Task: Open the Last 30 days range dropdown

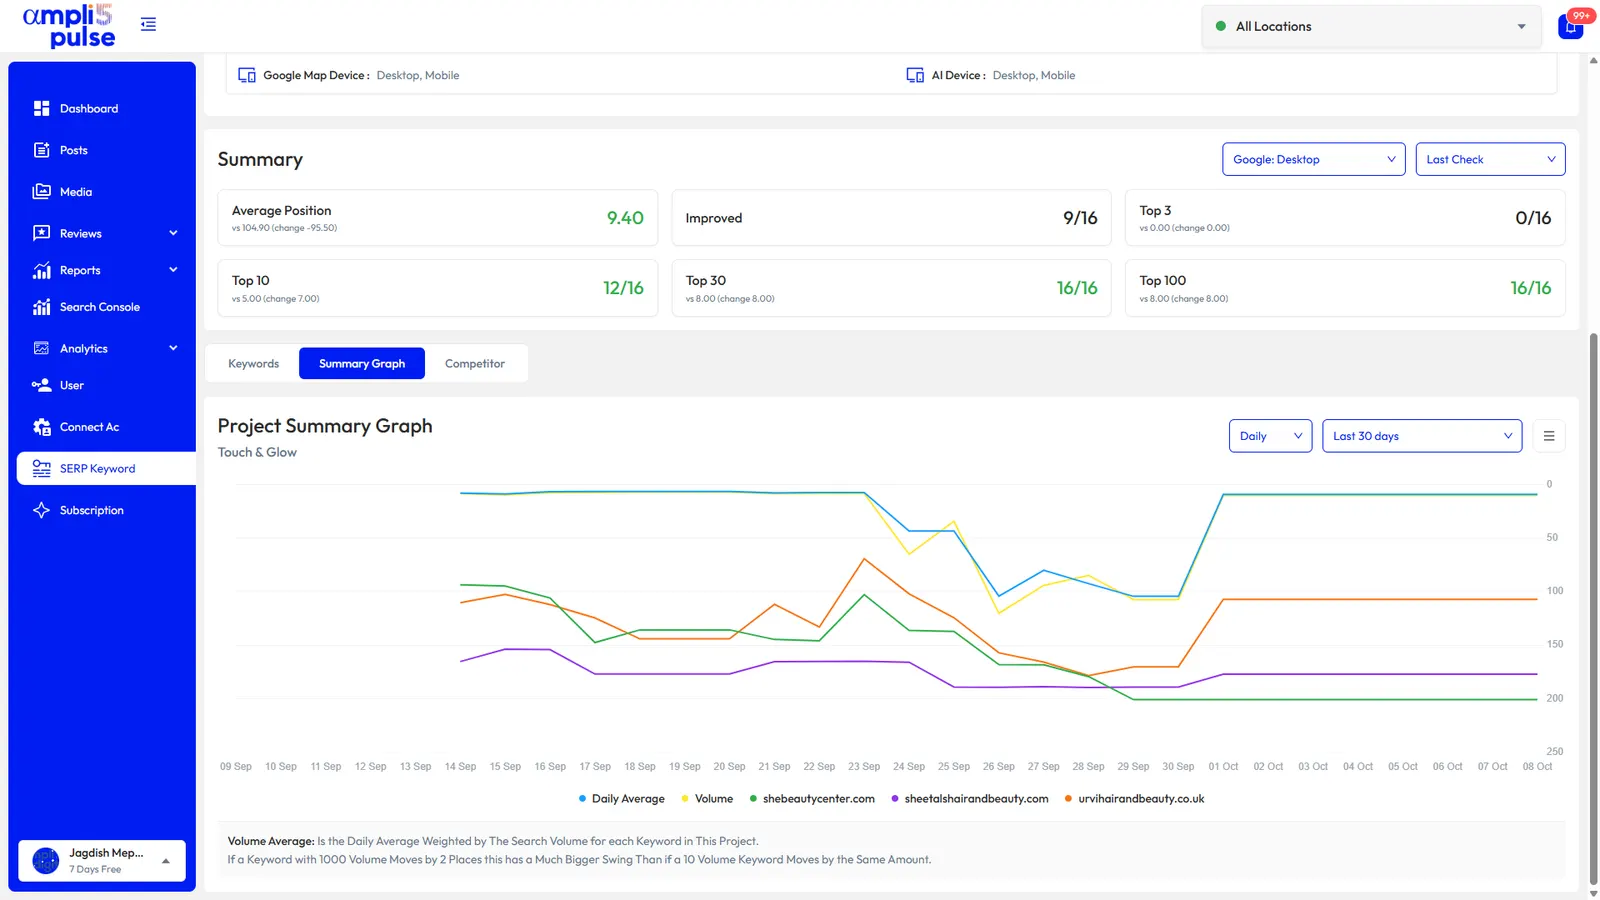Action: [x=1422, y=436]
